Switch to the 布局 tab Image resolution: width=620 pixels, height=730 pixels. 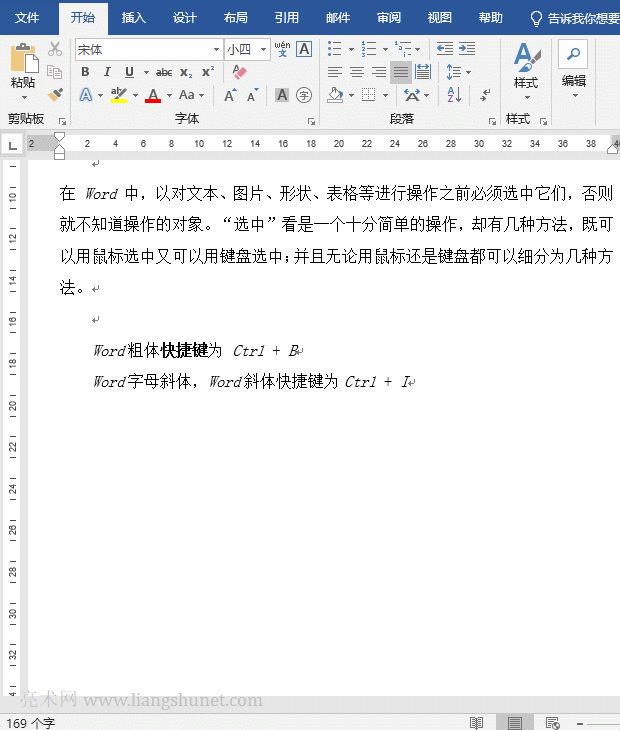coord(236,18)
